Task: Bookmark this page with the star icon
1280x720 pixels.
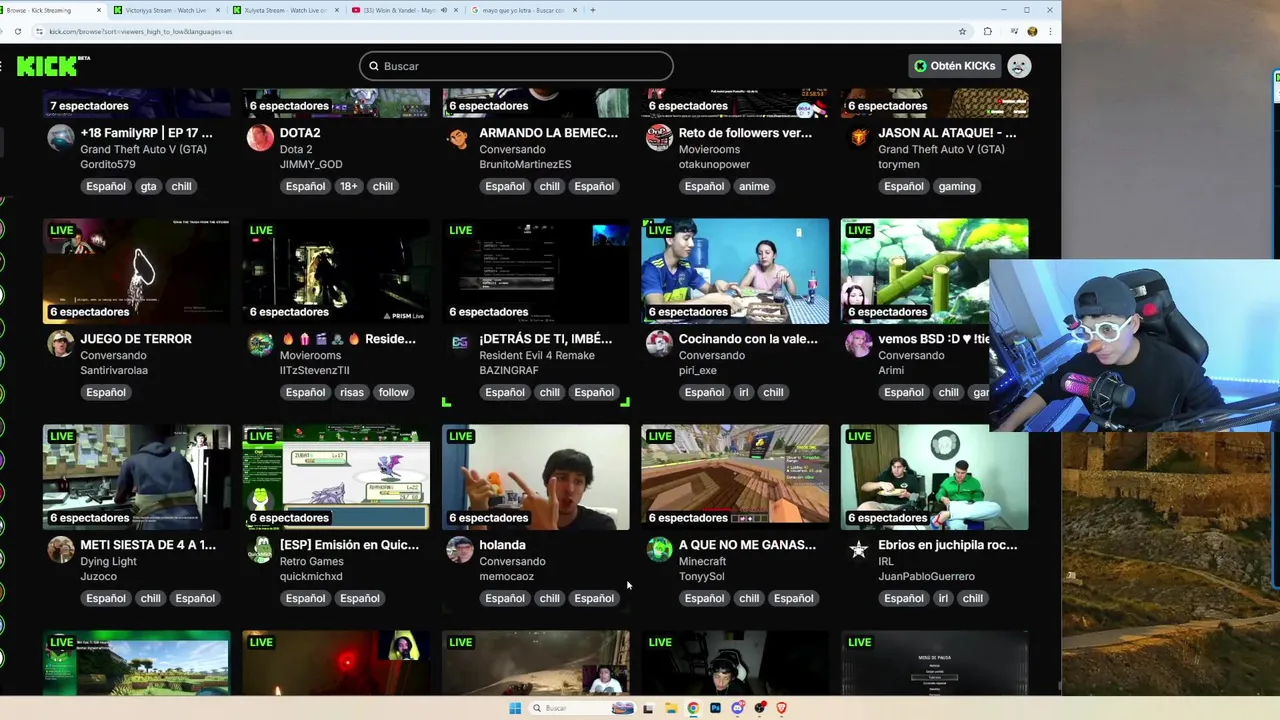Action: (x=962, y=31)
